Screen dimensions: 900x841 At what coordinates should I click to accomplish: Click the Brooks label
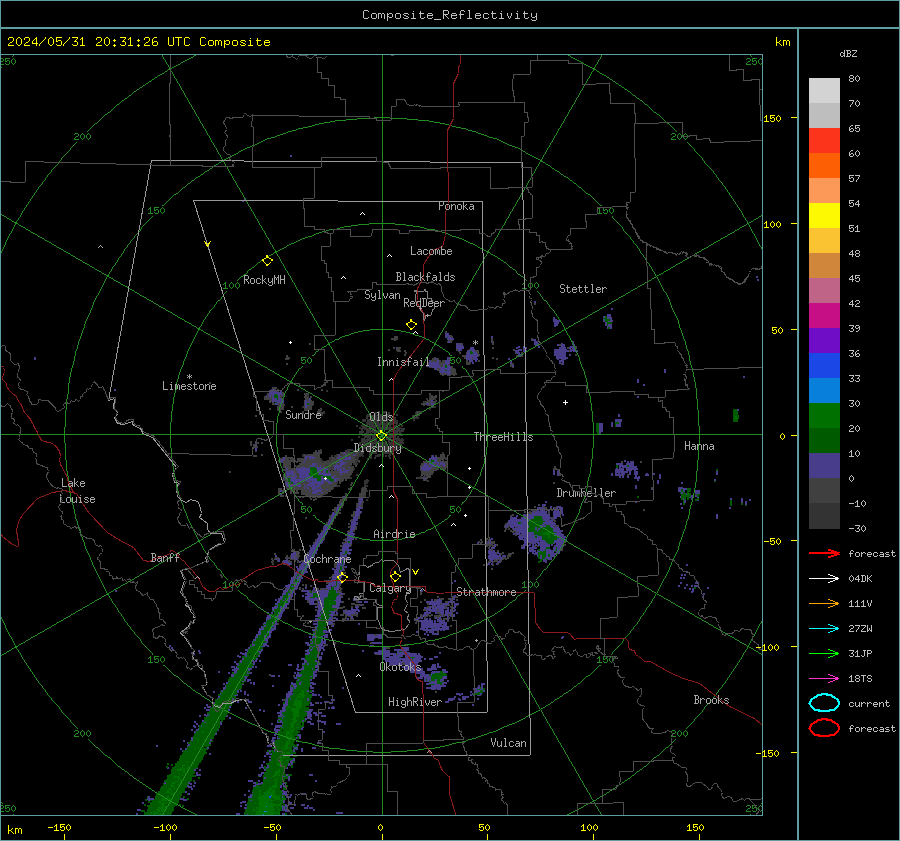tap(711, 700)
